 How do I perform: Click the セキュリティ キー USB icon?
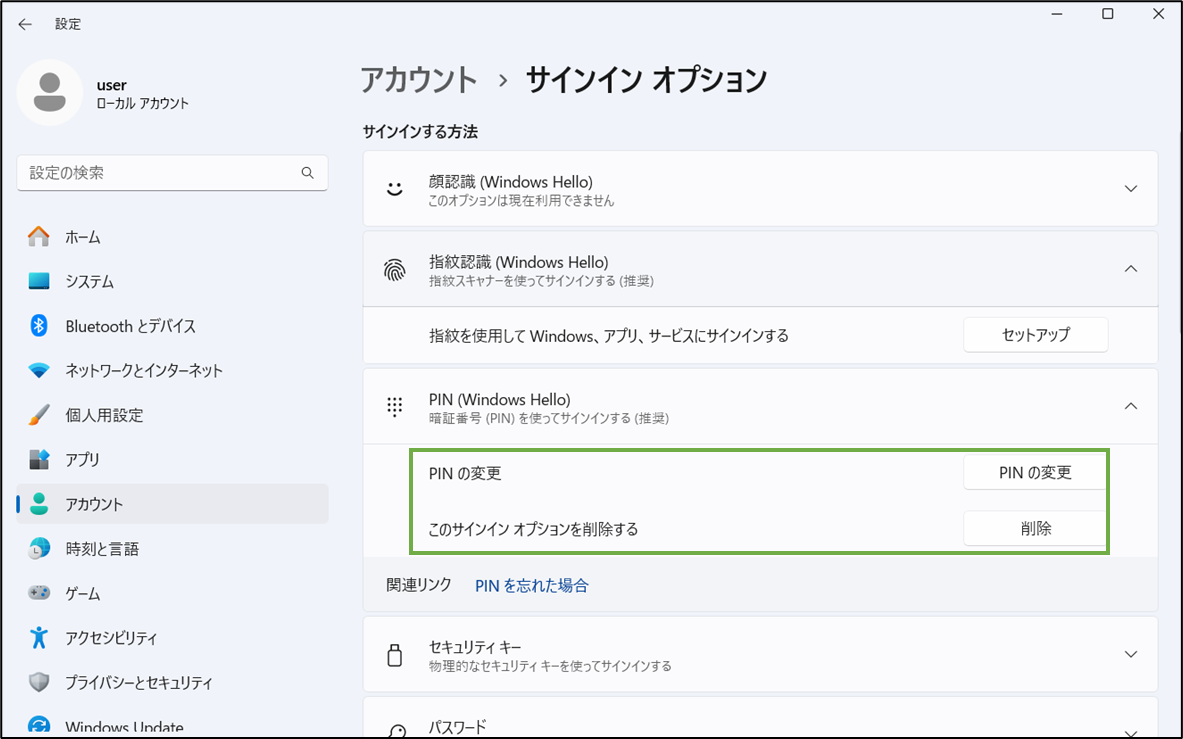click(x=395, y=655)
